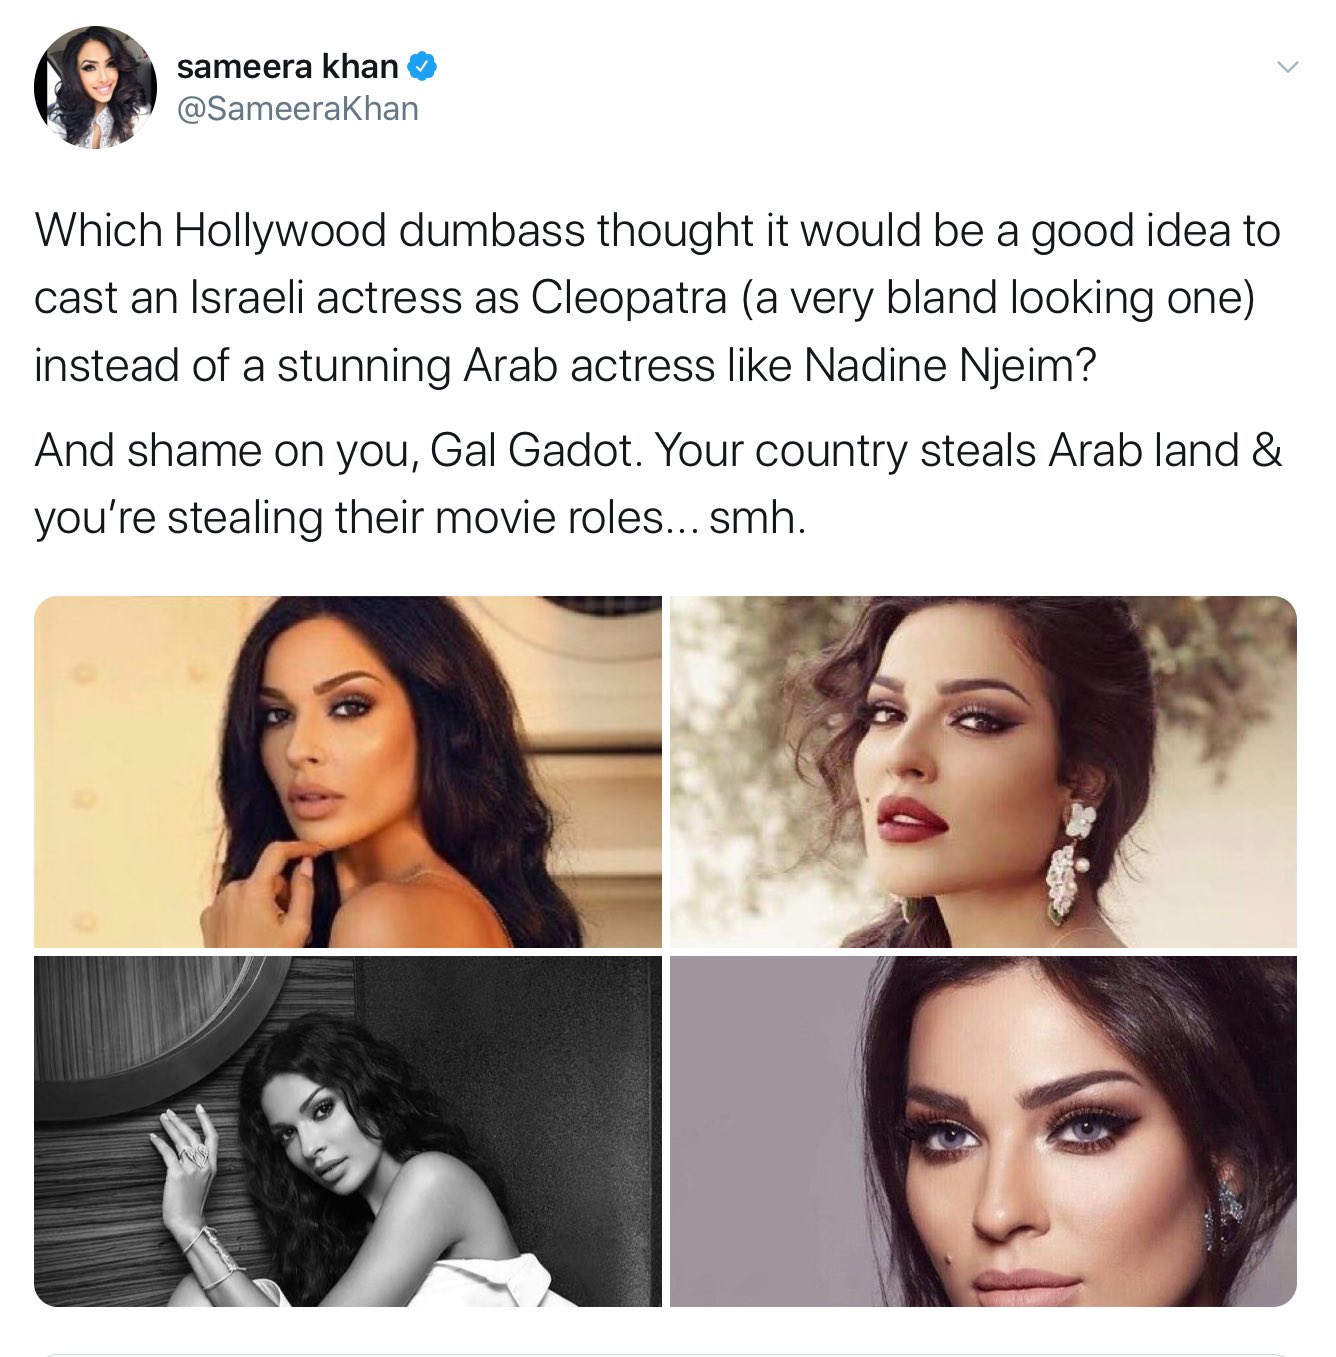The width and height of the screenshot is (1336, 1357).
Task: Click the ringed hand in the monochrome photo
Action: (x=186, y=1153)
